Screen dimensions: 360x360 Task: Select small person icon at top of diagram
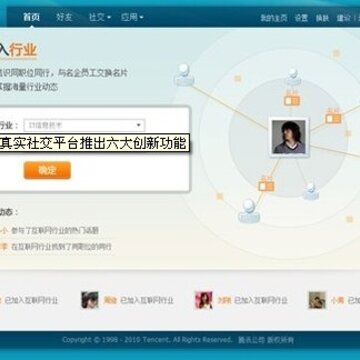click(x=293, y=77)
